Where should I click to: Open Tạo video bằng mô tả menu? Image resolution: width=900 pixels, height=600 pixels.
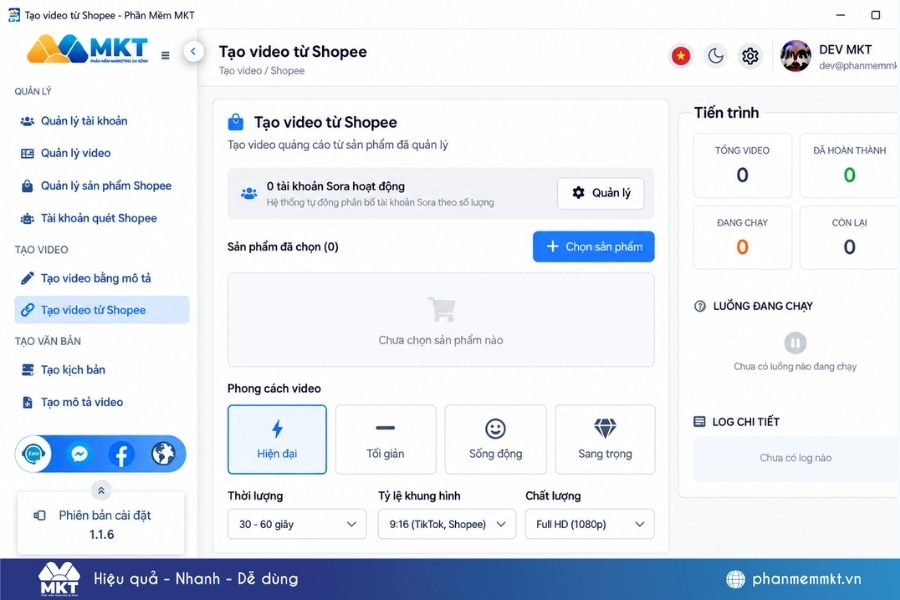pos(102,278)
